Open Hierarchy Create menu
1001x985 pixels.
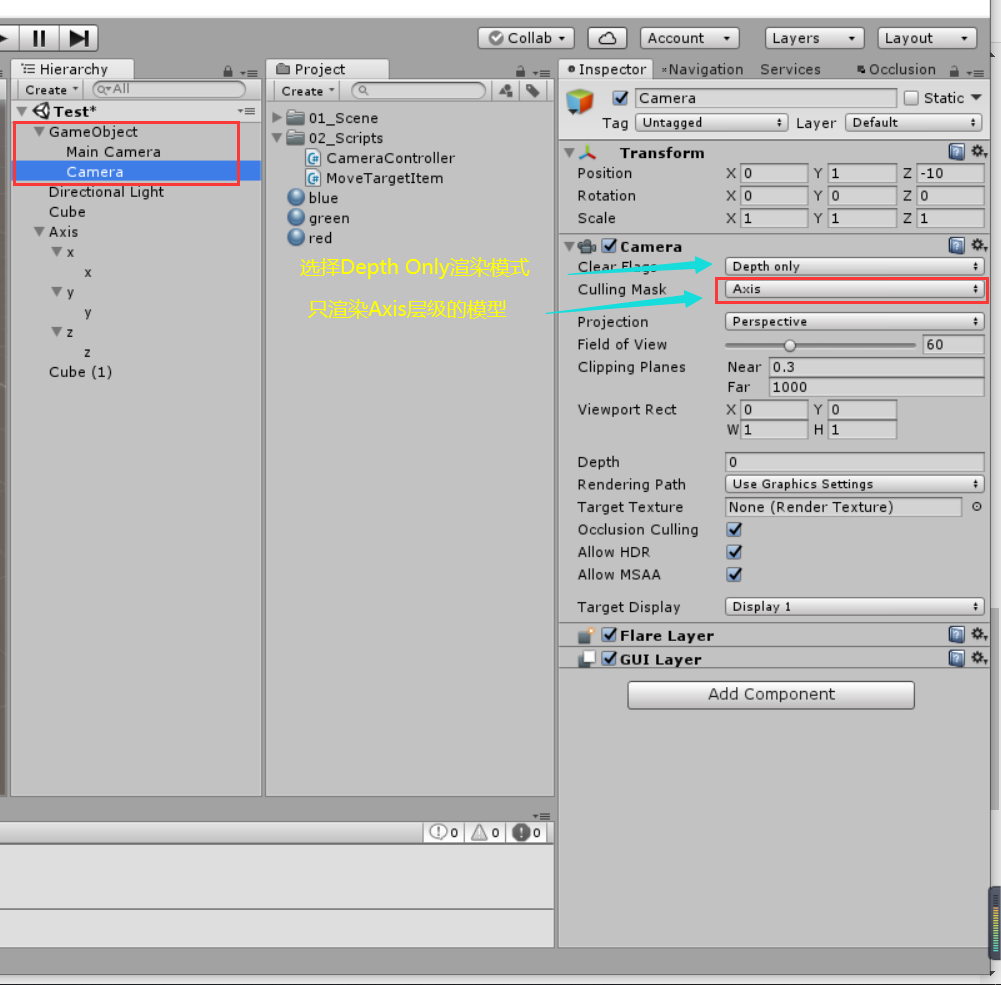[x=51, y=90]
